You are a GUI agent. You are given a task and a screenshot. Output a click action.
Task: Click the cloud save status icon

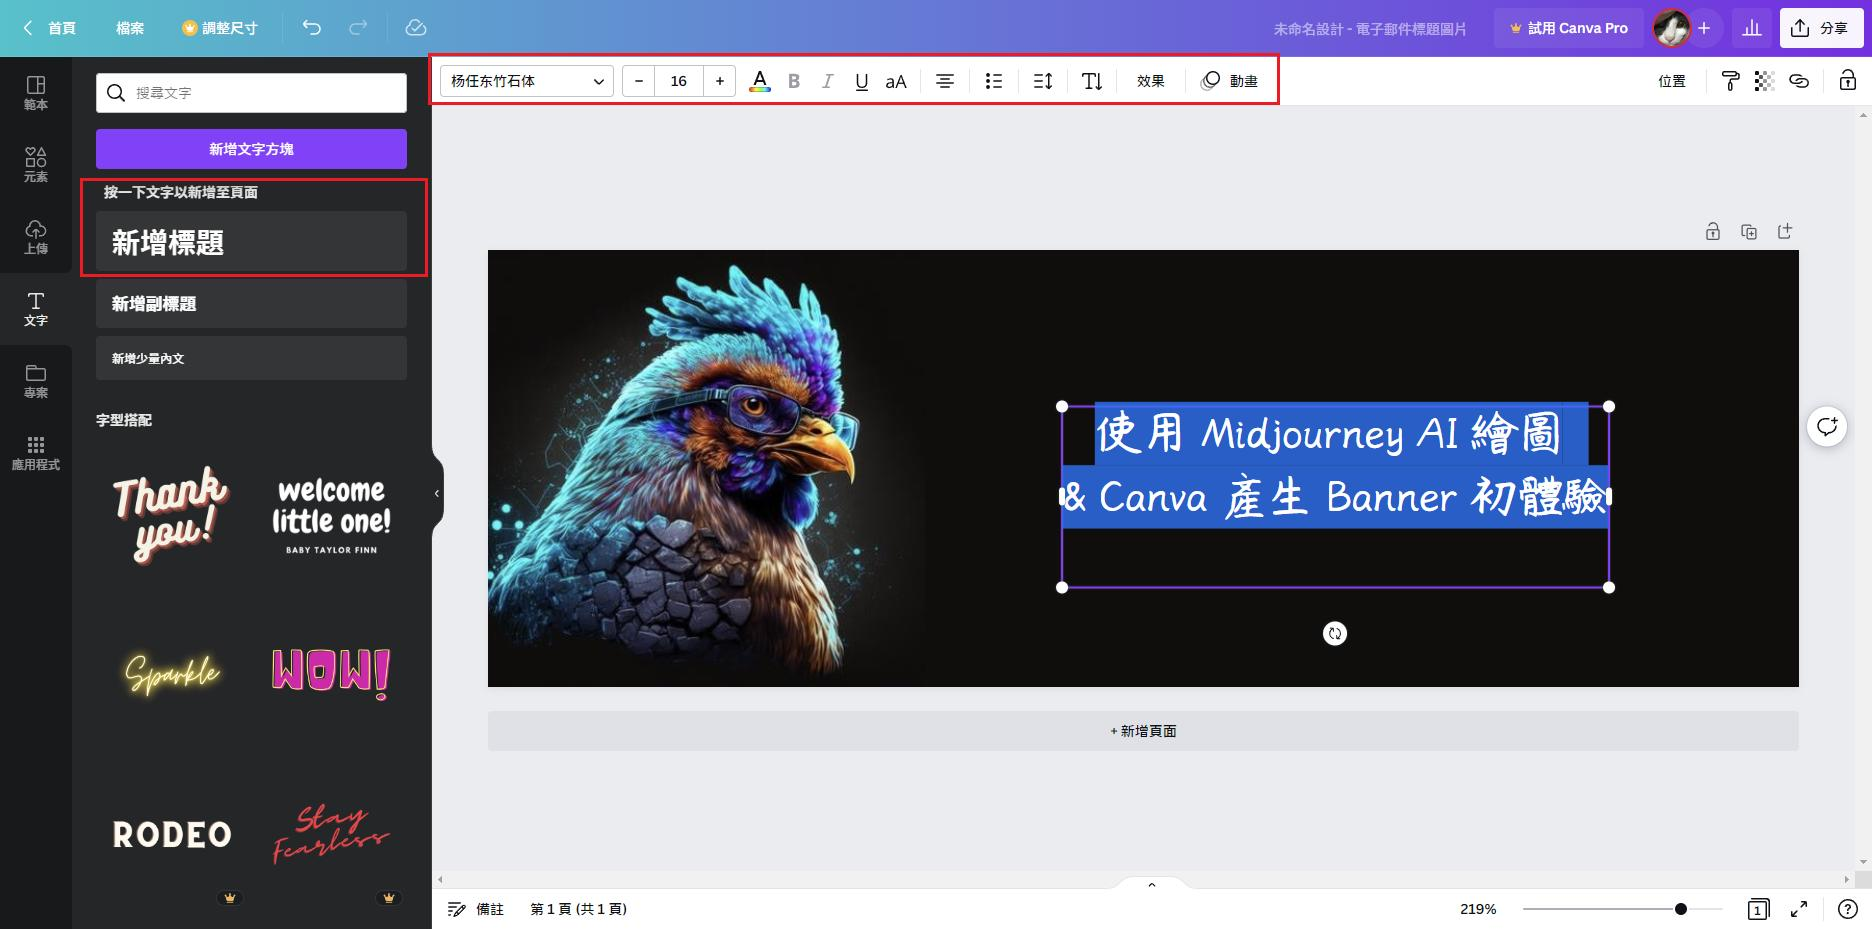(416, 28)
